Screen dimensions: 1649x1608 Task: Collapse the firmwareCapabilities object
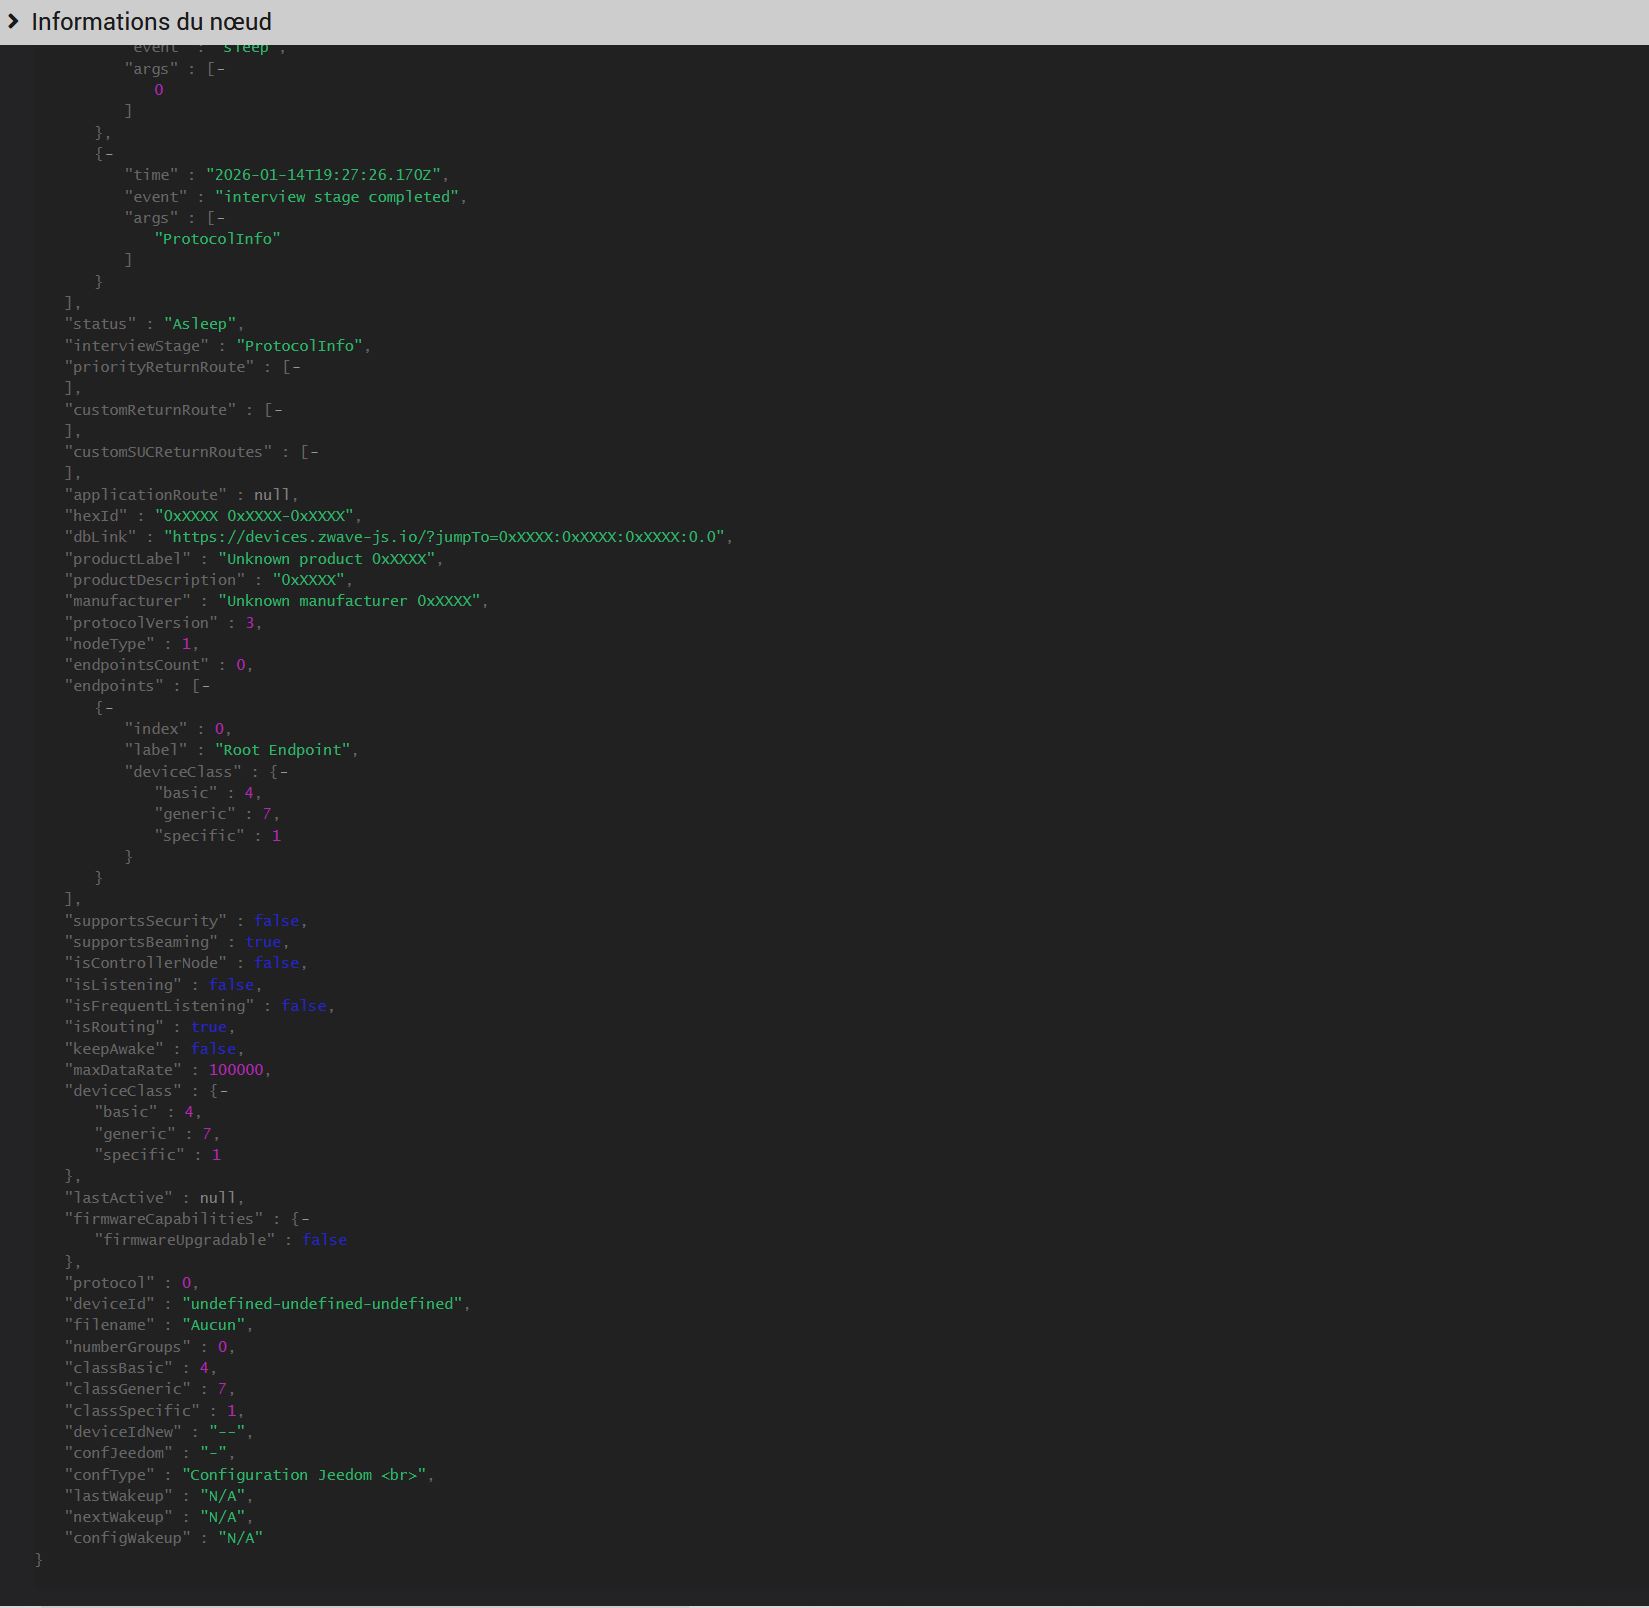click(x=304, y=1219)
